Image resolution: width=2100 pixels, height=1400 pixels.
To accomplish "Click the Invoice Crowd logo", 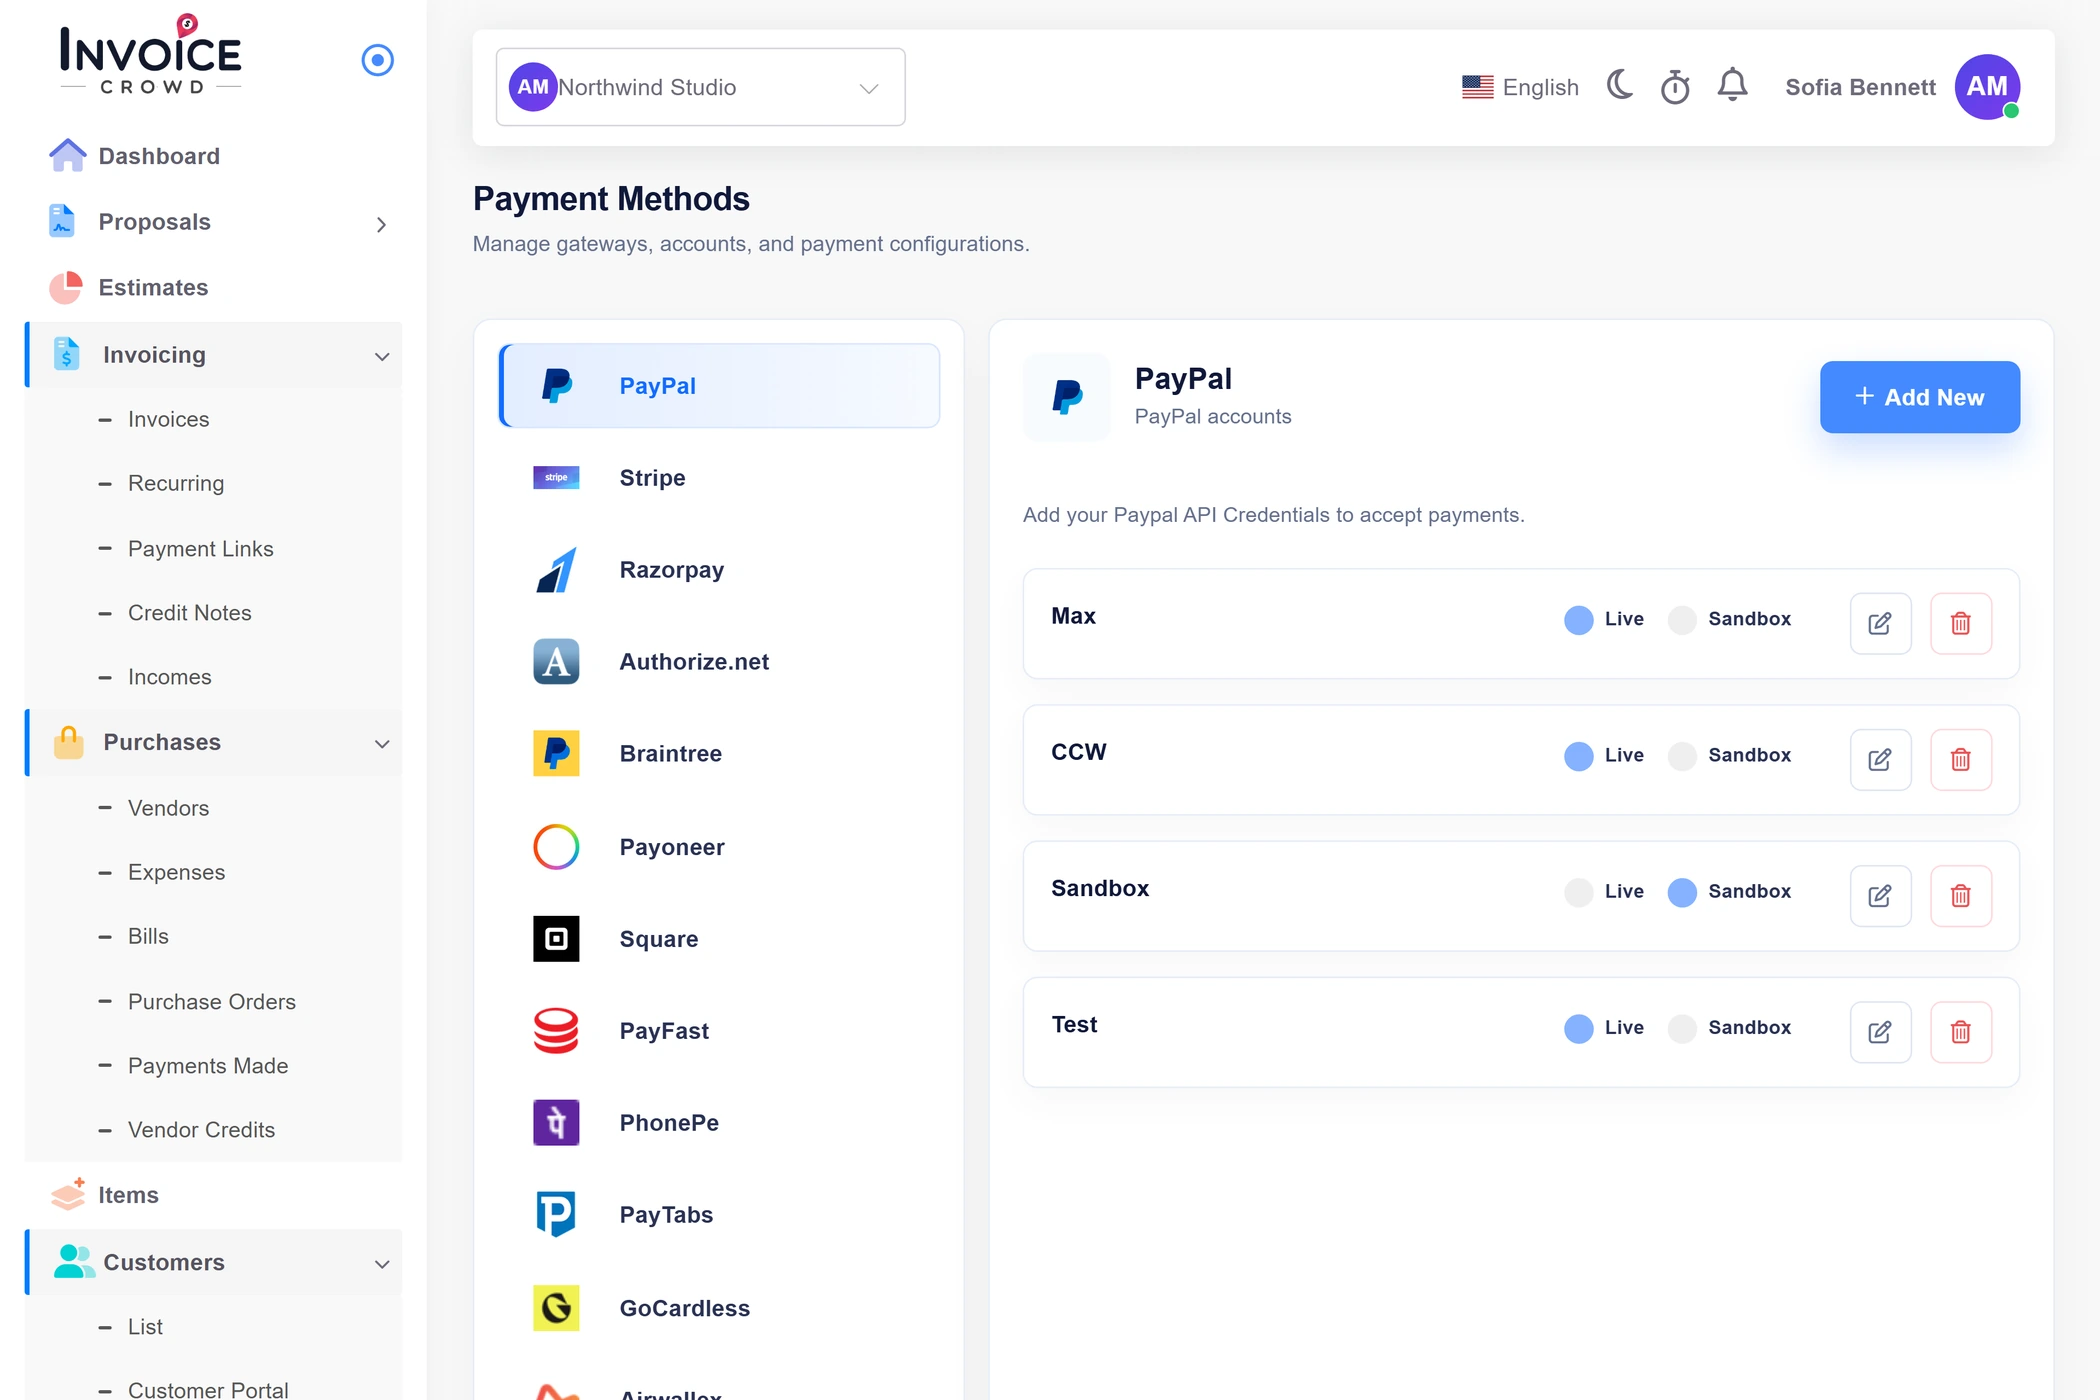I will point(151,55).
